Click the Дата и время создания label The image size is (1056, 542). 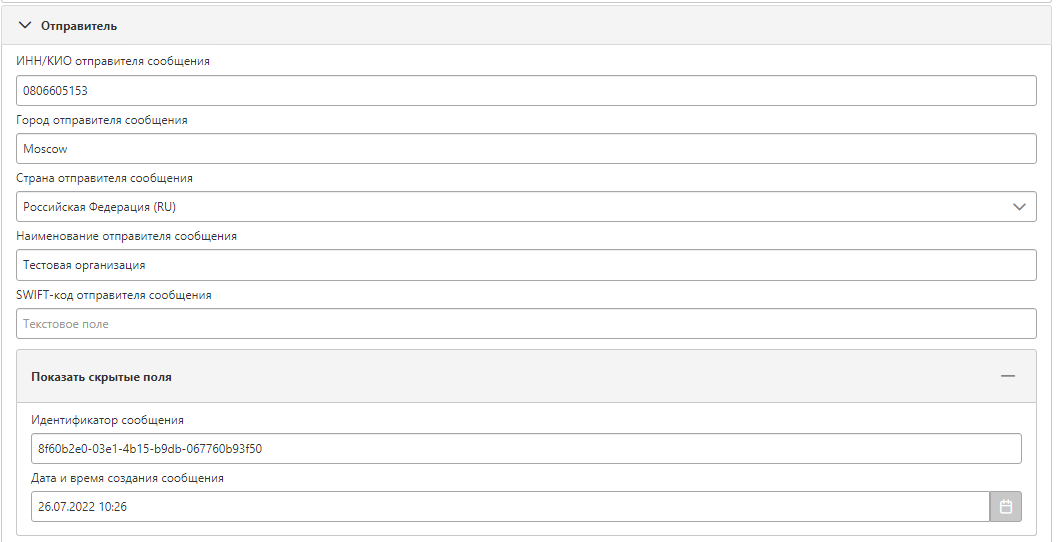[127, 478]
